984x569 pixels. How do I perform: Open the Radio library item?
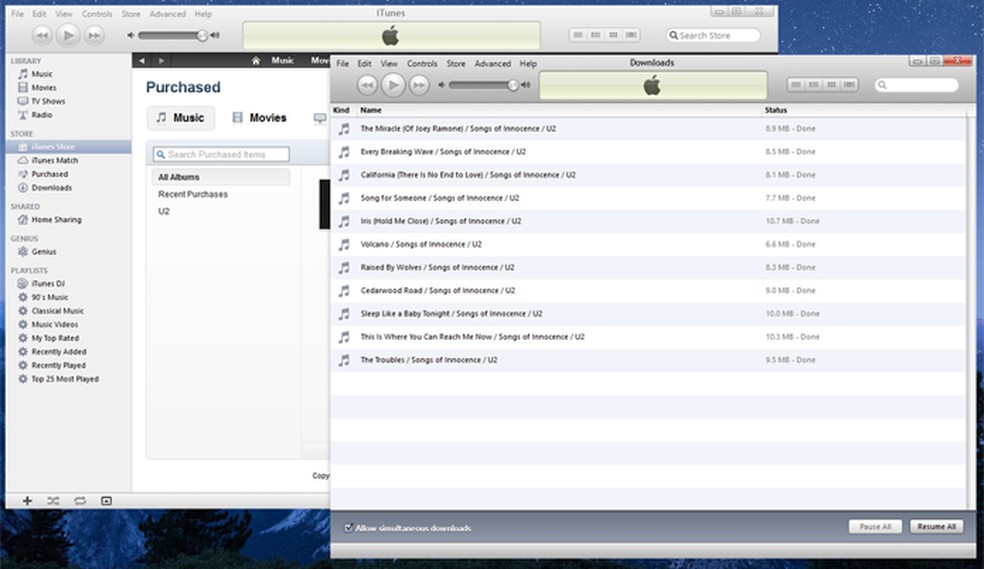[41, 115]
